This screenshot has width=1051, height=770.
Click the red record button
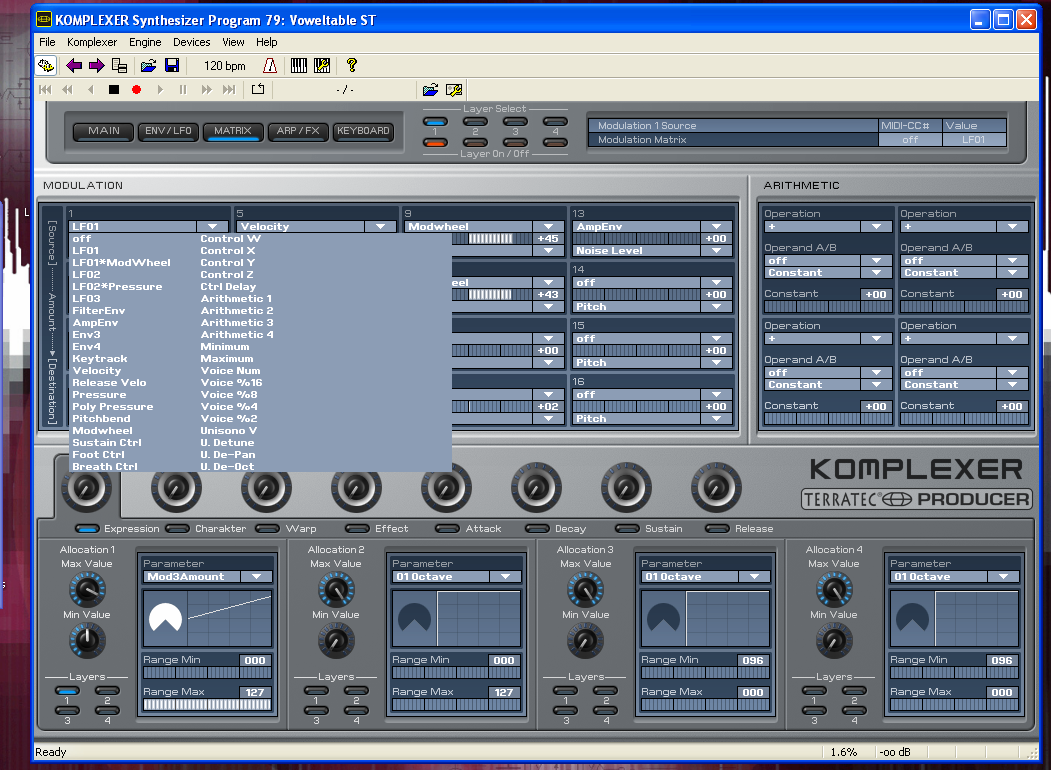point(137,90)
